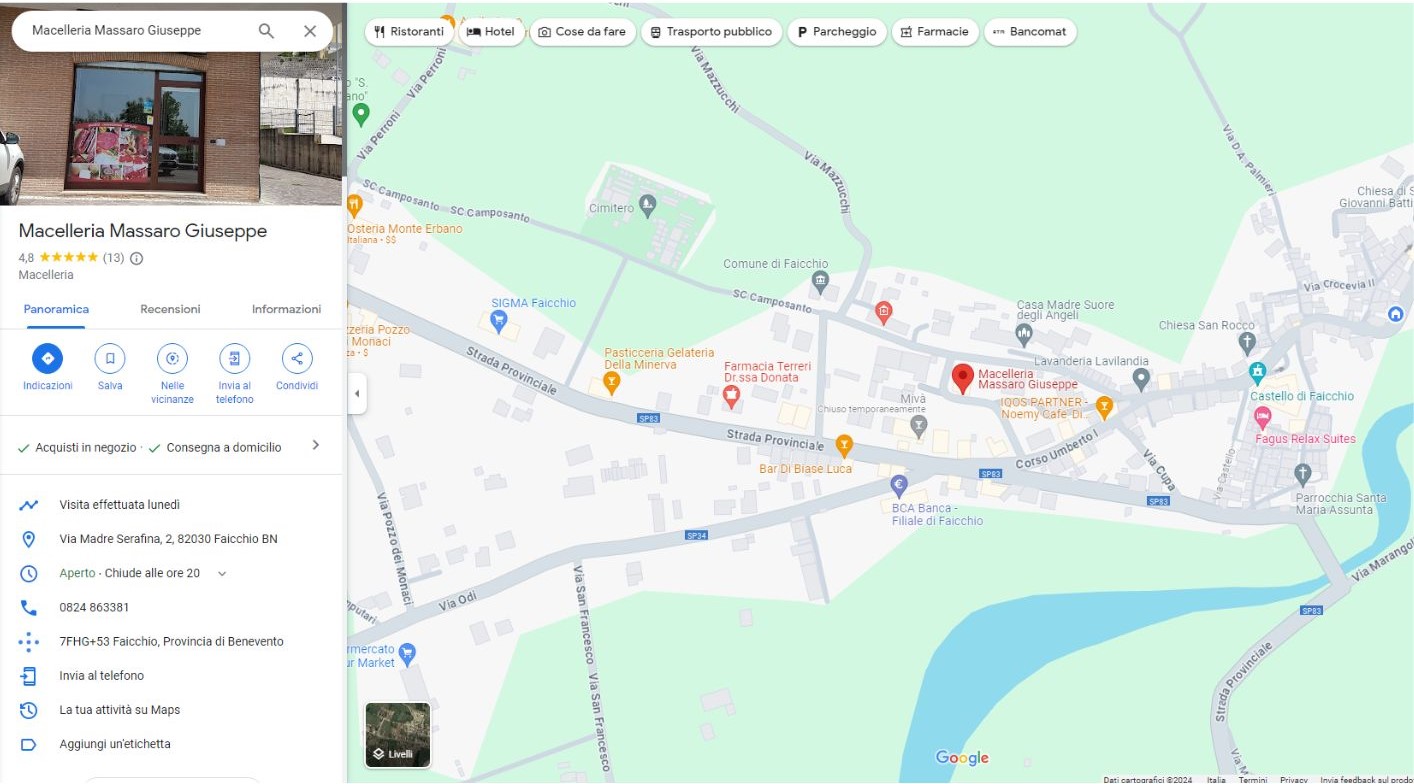This screenshot has height=784, width=1414.
Task: Click the reviews count (13)
Action: click(113, 258)
